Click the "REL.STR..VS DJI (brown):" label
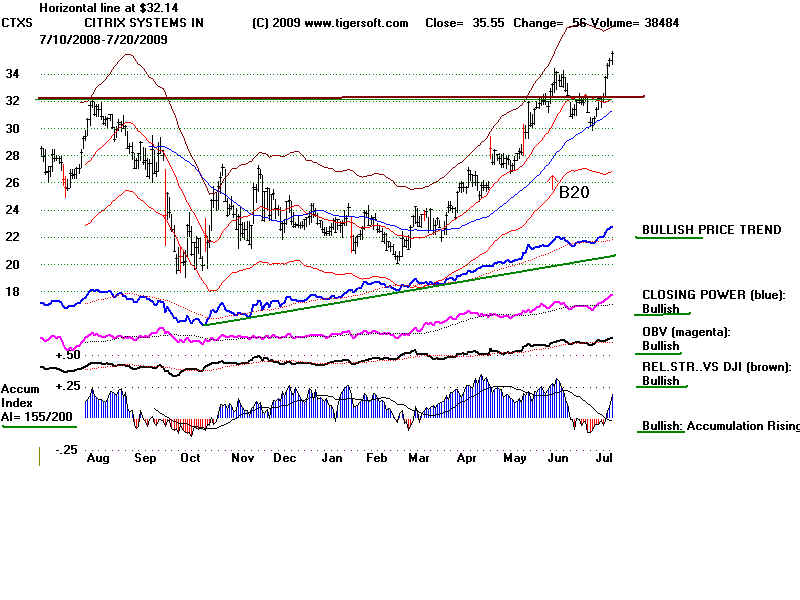 (717, 367)
